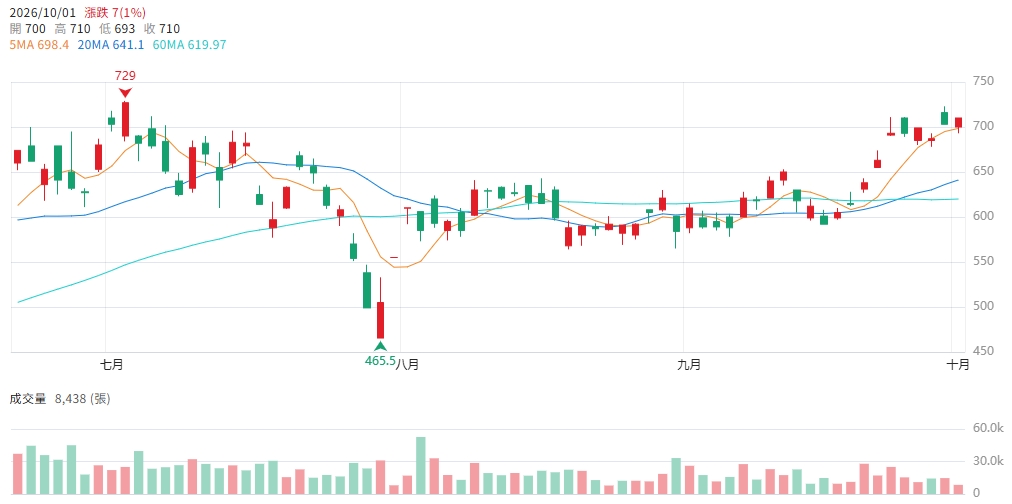This screenshot has height=504, width=1012.
Task: Click the 60.0k volume axis label
Action: point(986,428)
